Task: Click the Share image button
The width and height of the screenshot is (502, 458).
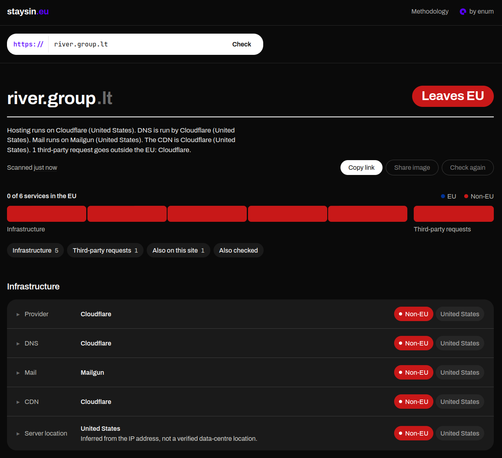Action: pyautogui.click(x=412, y=167)
